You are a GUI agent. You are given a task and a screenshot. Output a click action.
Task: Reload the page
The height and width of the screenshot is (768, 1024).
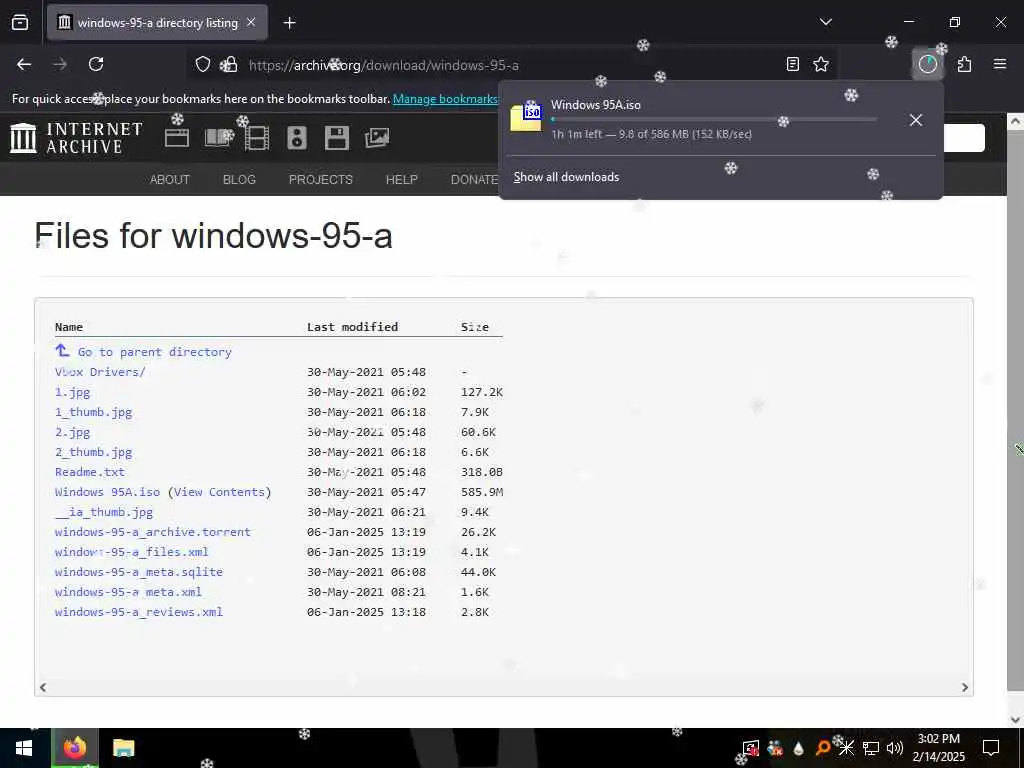click(96, 64)
